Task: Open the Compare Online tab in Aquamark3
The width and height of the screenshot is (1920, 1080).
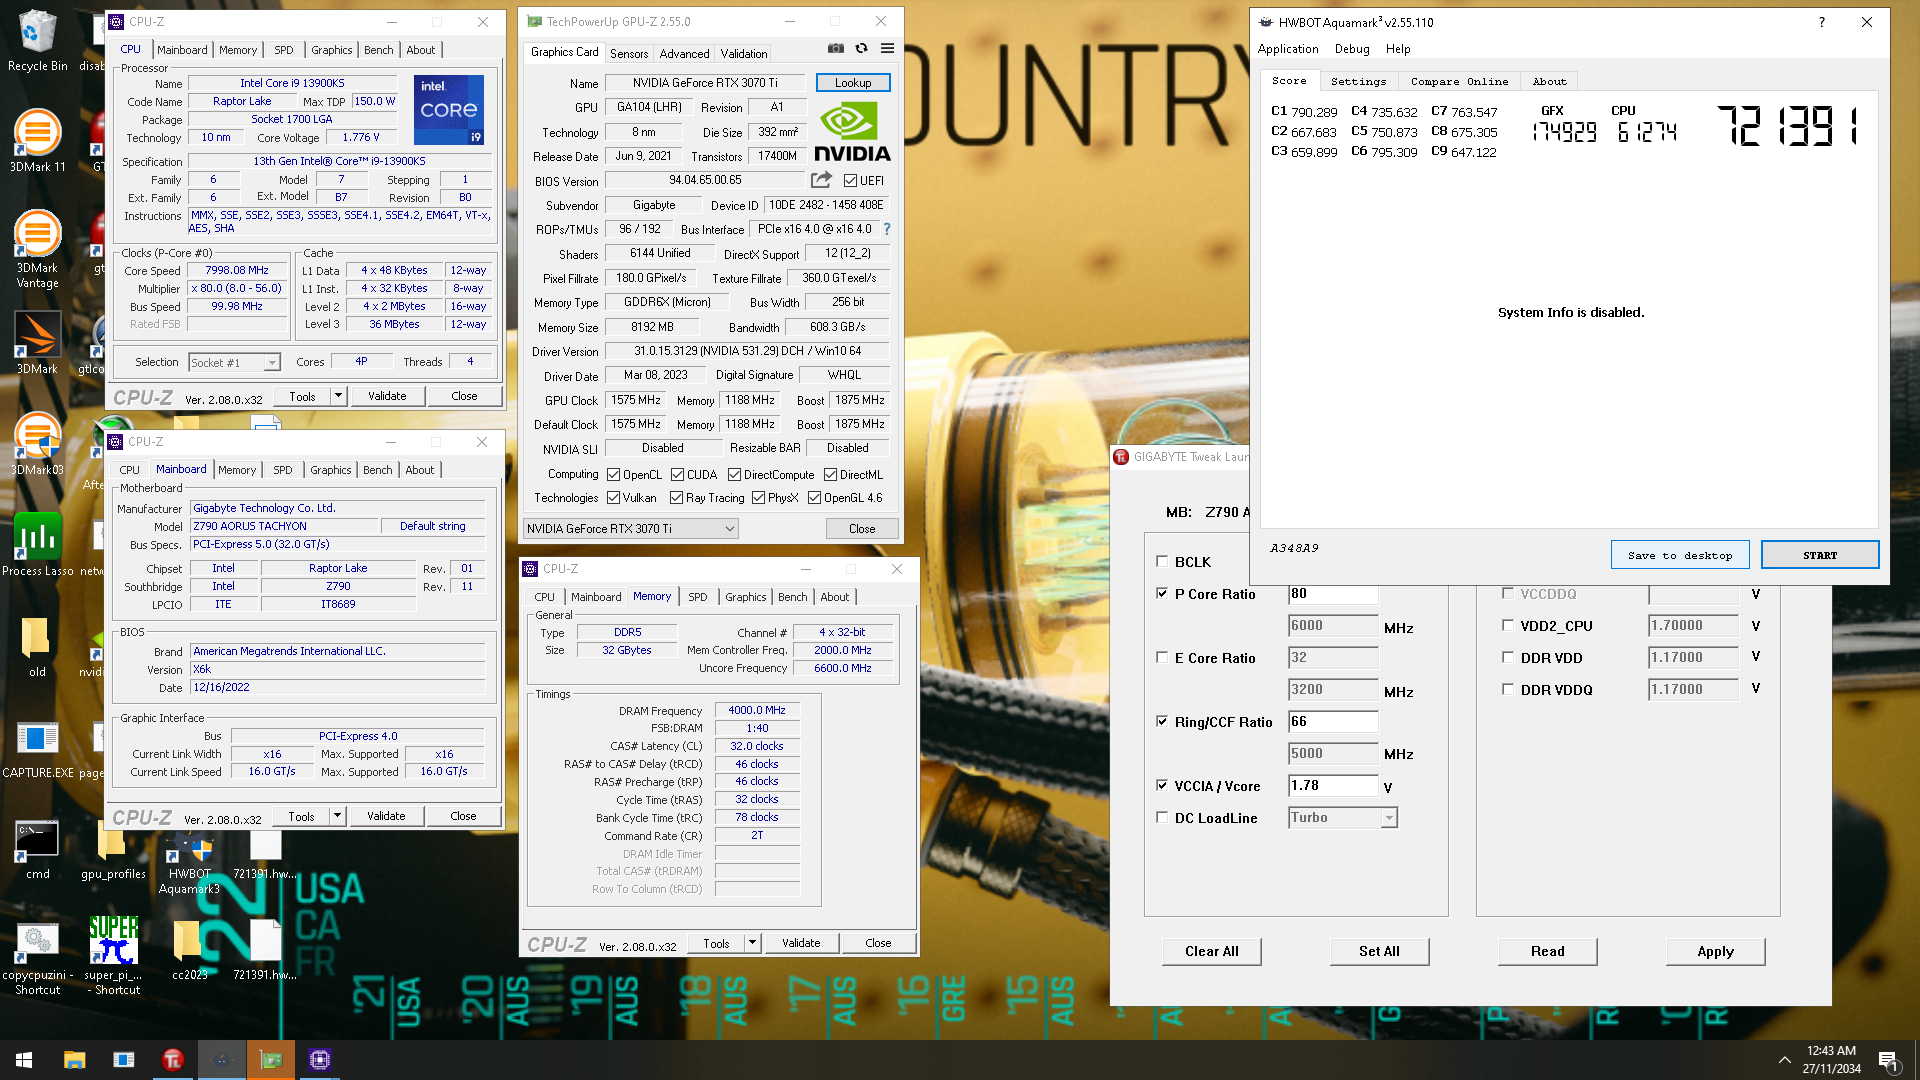Action: coord(1459,81)
